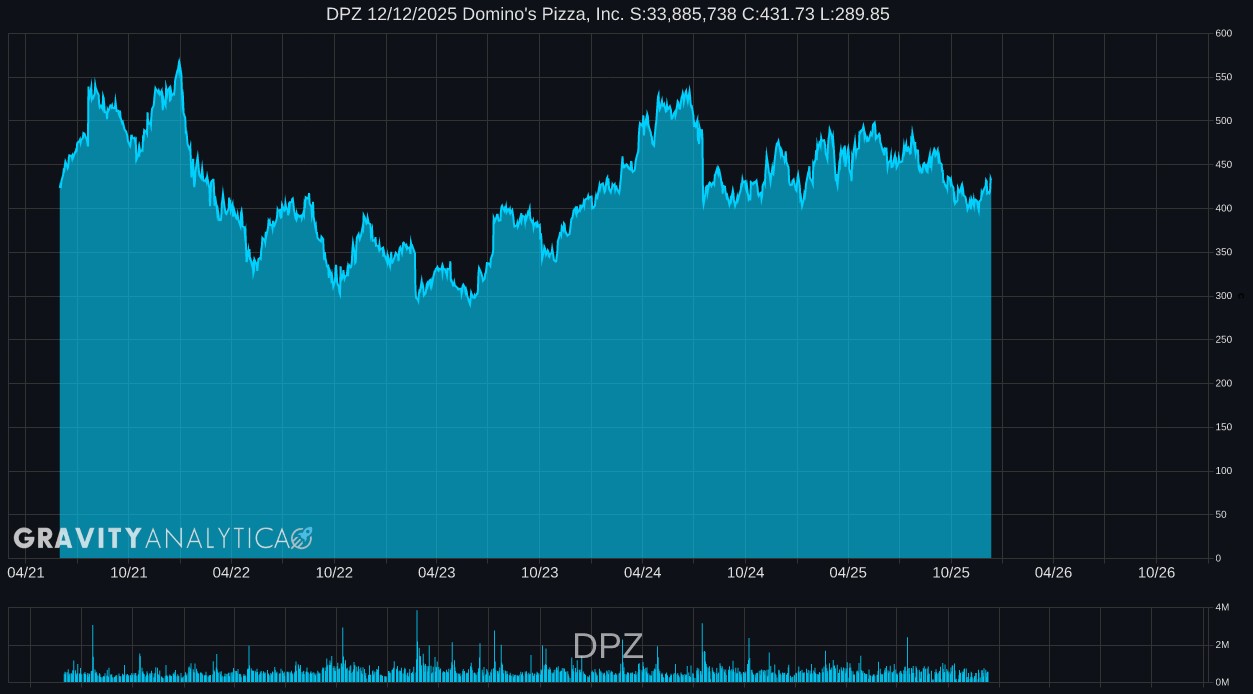Click the rocket icon in the Gravity Analytica logo
The width and height of the screenshot is (1253, 694).
click(302, 539)
